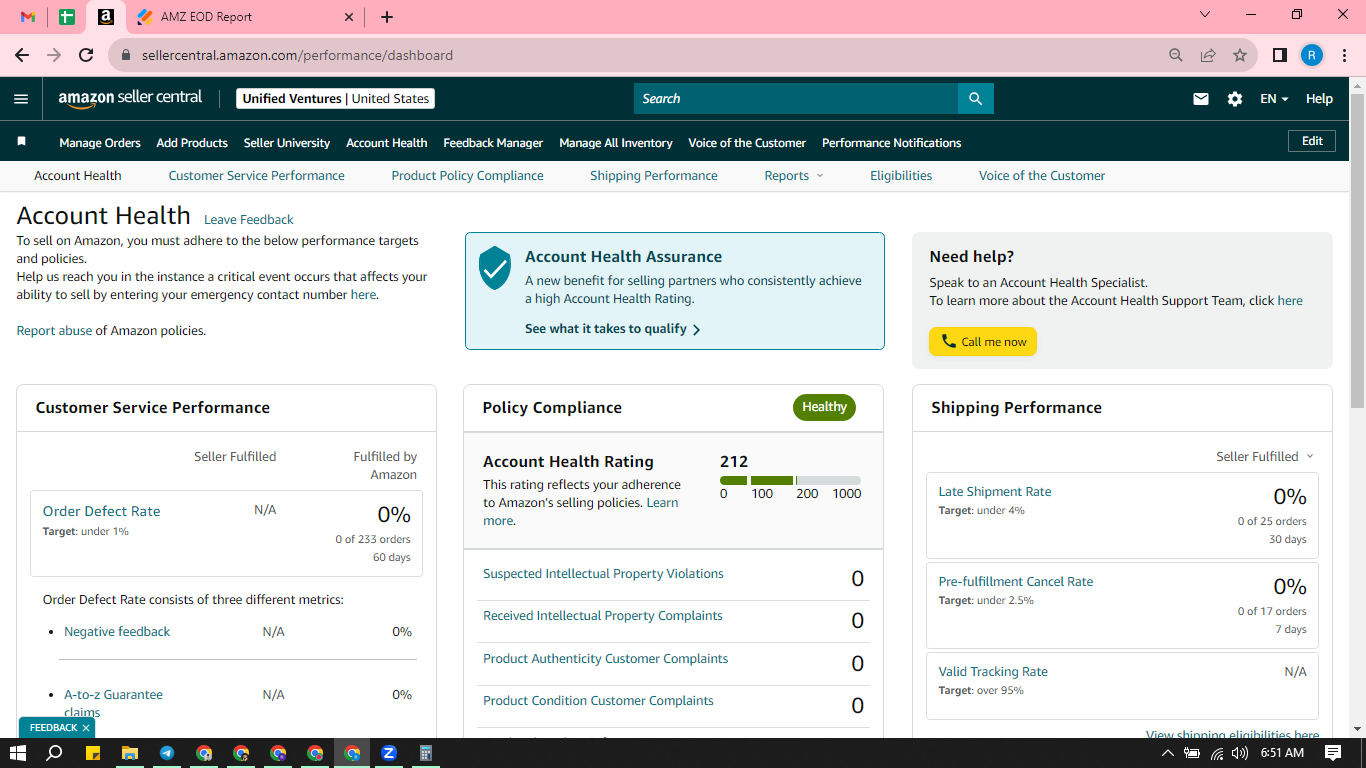Click the emergency contact 'here' link
Screen dimensions: 1366x768
pos(363,295)
